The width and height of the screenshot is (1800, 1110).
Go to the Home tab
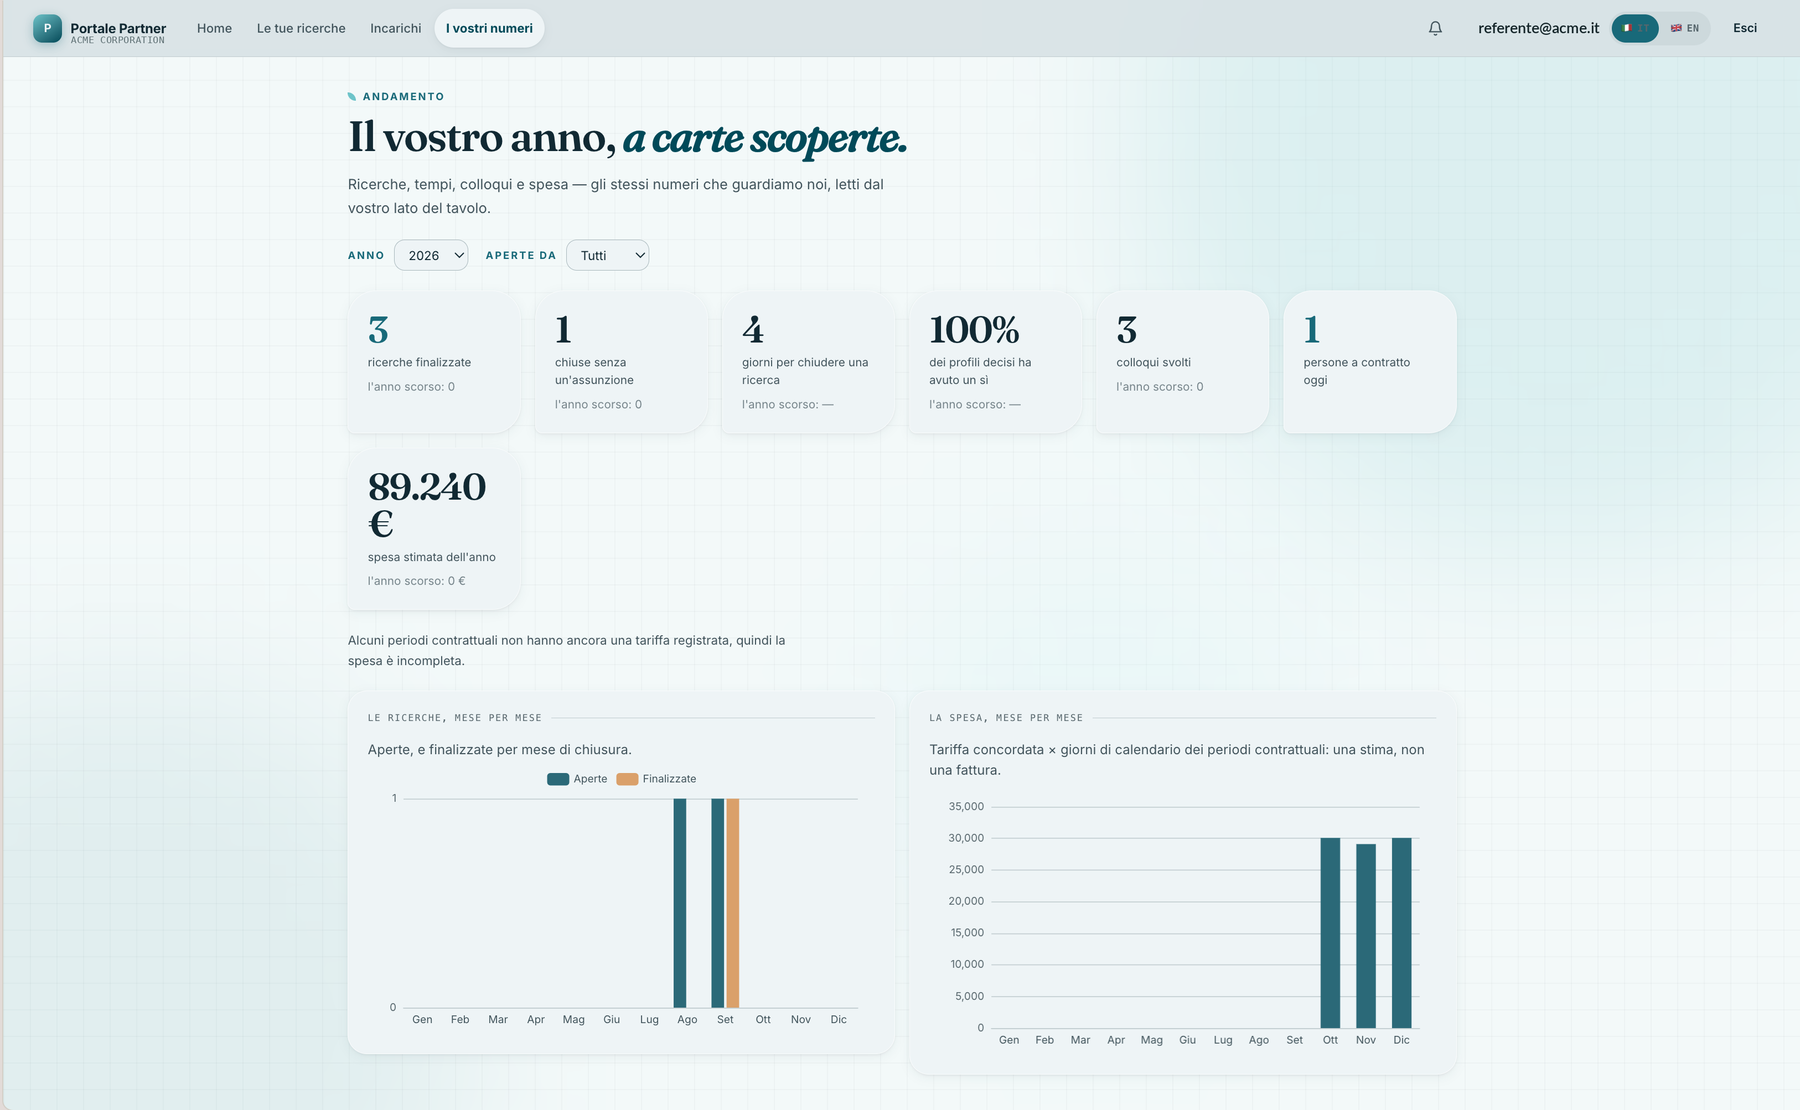click(214, 28)
